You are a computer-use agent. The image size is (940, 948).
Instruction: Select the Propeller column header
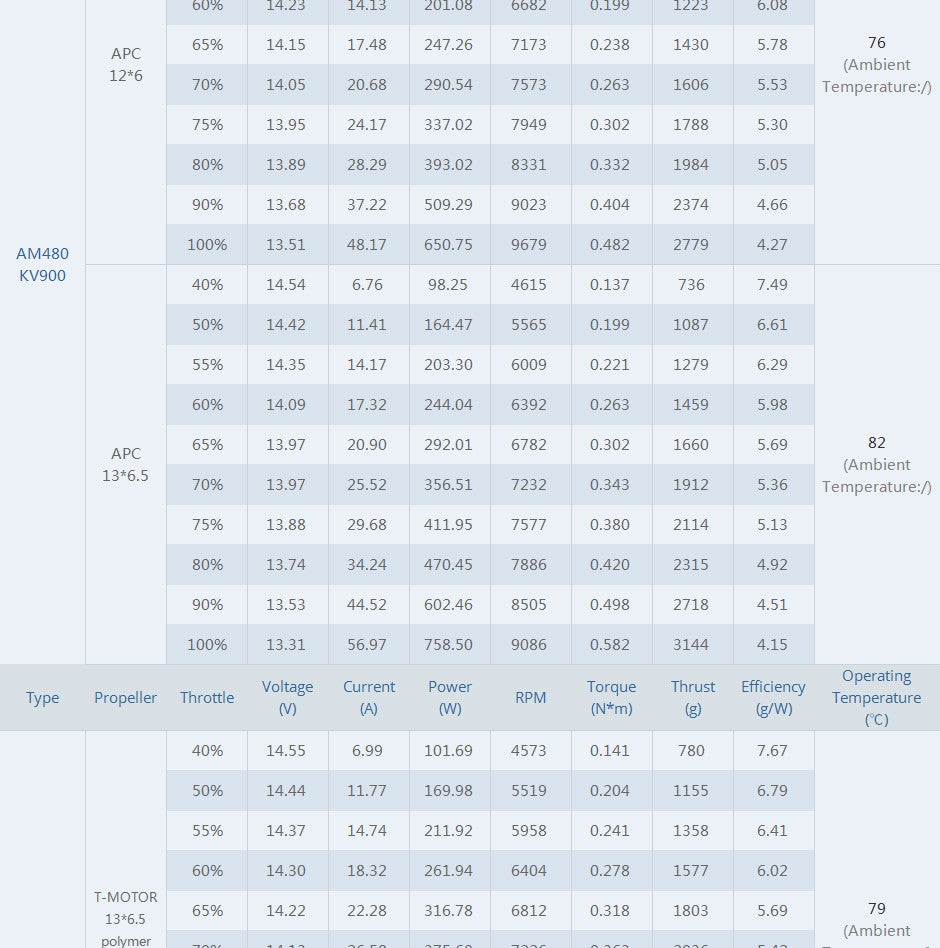pyautogui.click(x=126, y=698)
